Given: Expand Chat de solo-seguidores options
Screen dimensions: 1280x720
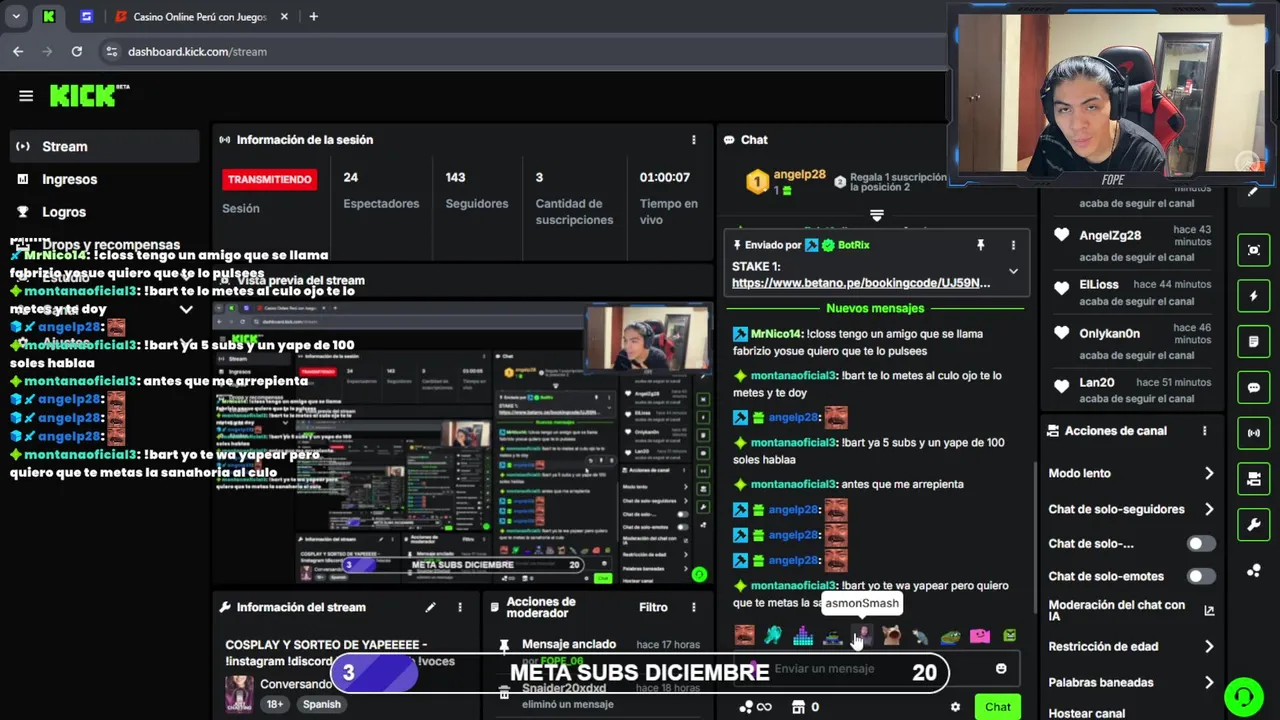Looking at the screenshot, I should (x=1131, y=509).
